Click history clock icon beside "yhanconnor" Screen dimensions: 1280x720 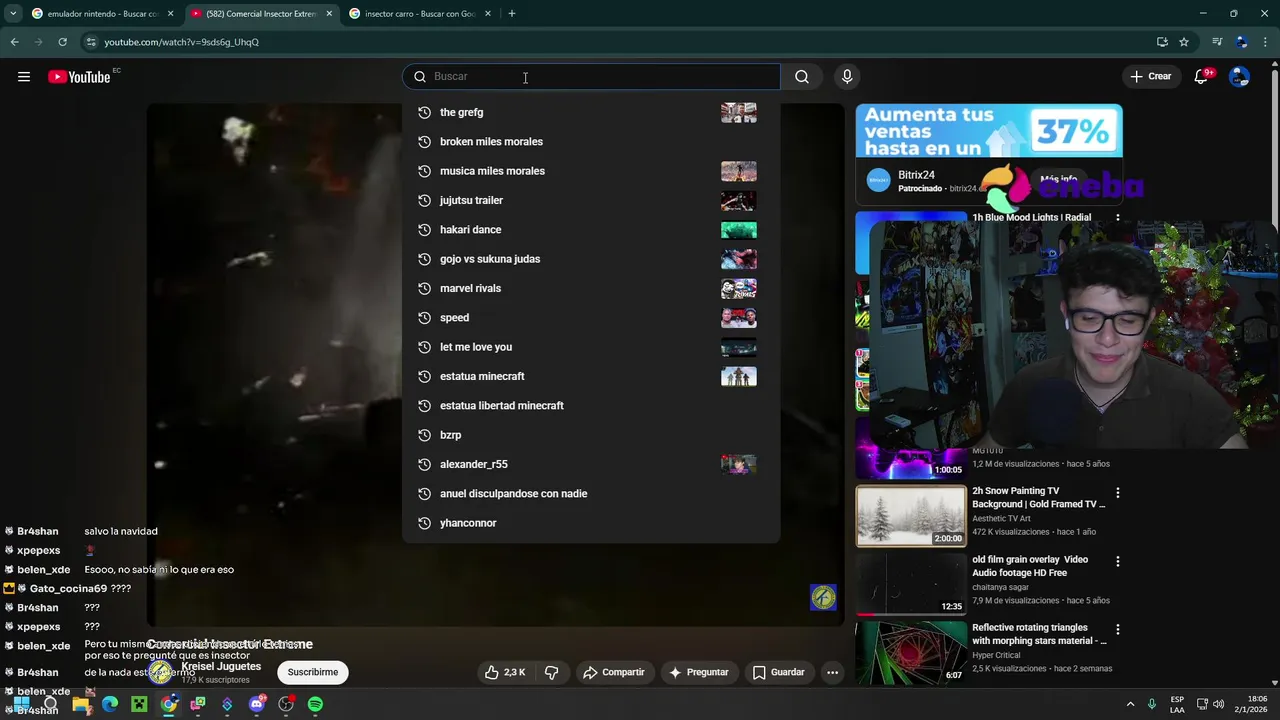click(424, 523)
